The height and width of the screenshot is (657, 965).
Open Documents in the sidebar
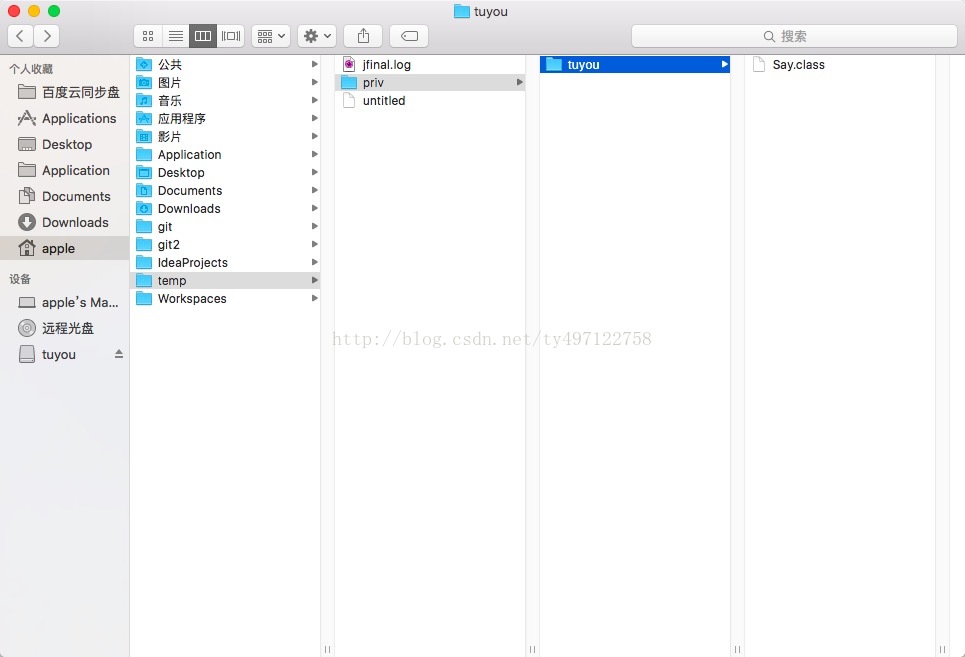point(64,196)
